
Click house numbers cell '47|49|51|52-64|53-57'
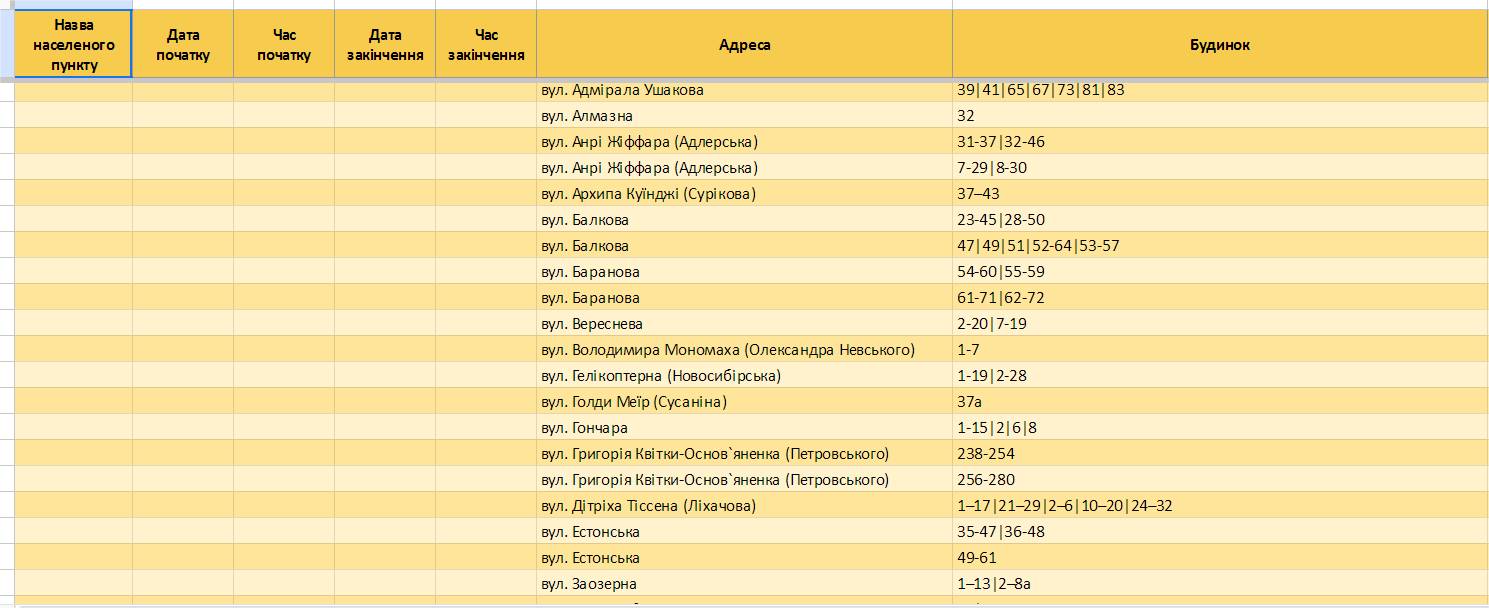[x=1220, y=245]
